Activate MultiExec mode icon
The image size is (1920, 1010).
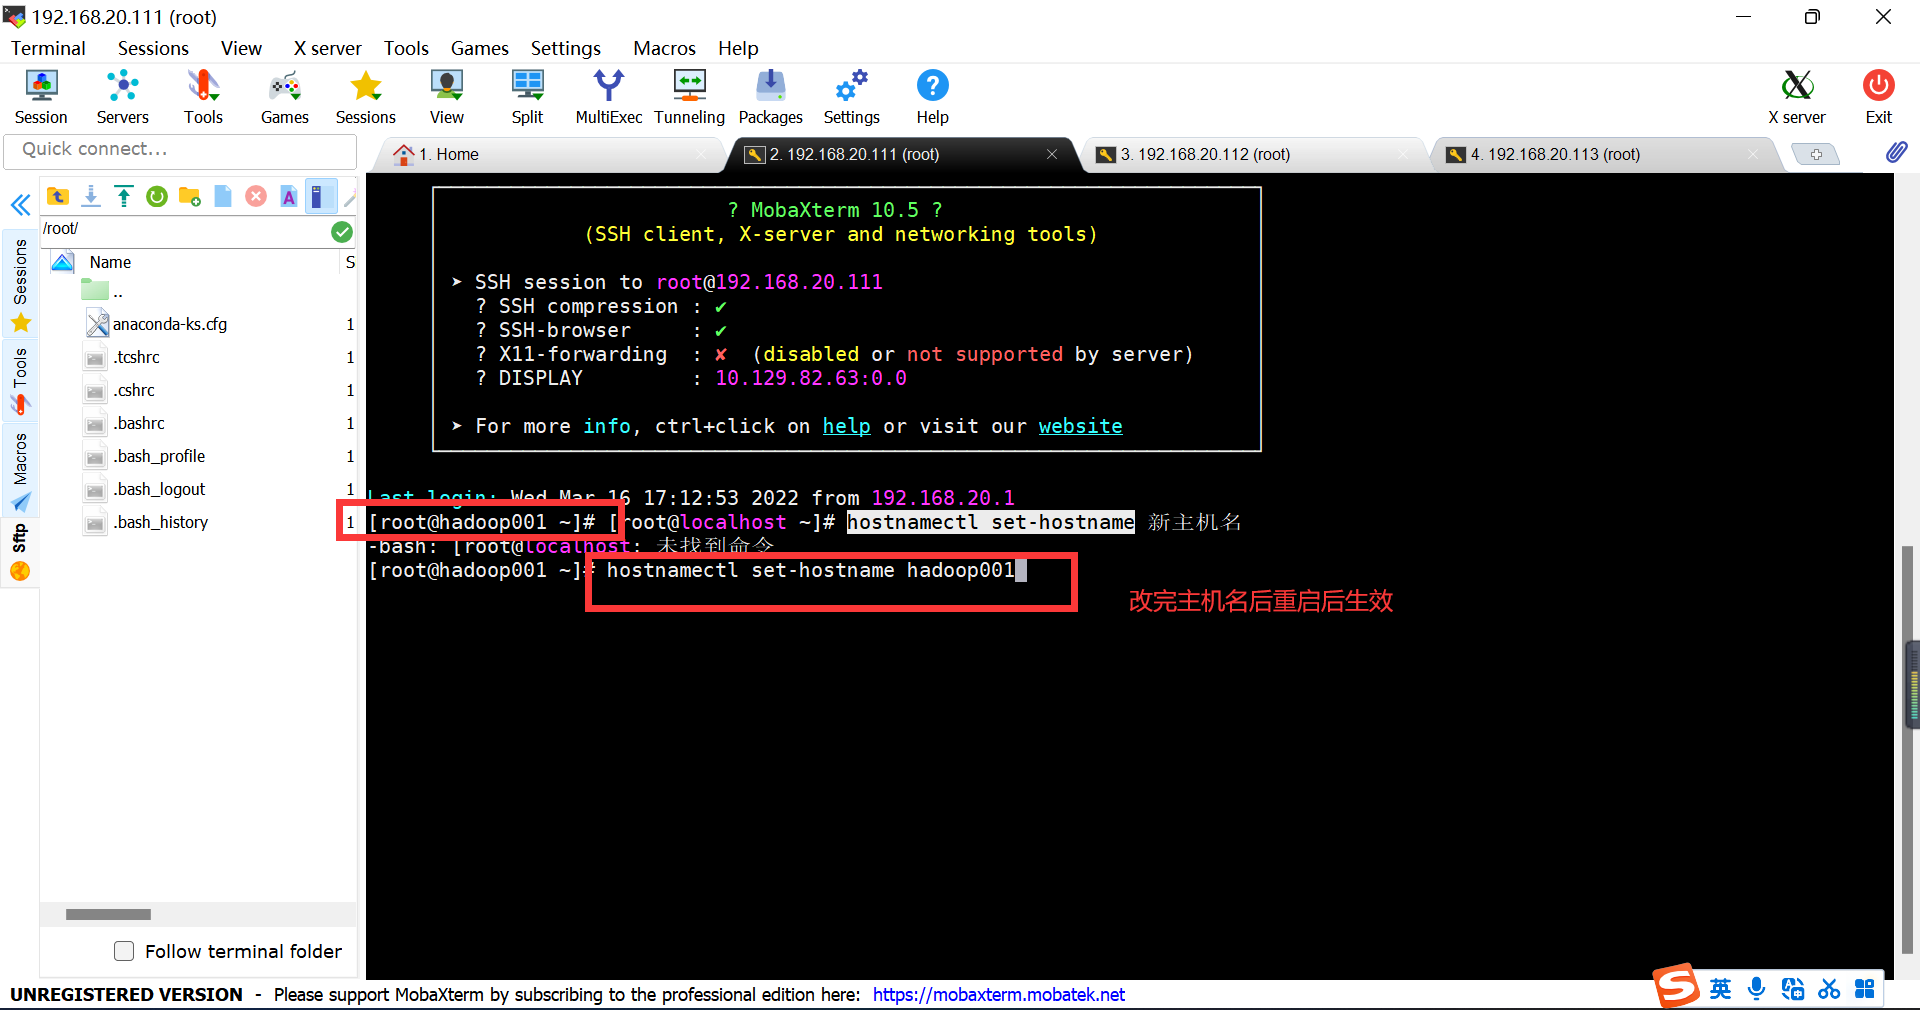point(608,97)
